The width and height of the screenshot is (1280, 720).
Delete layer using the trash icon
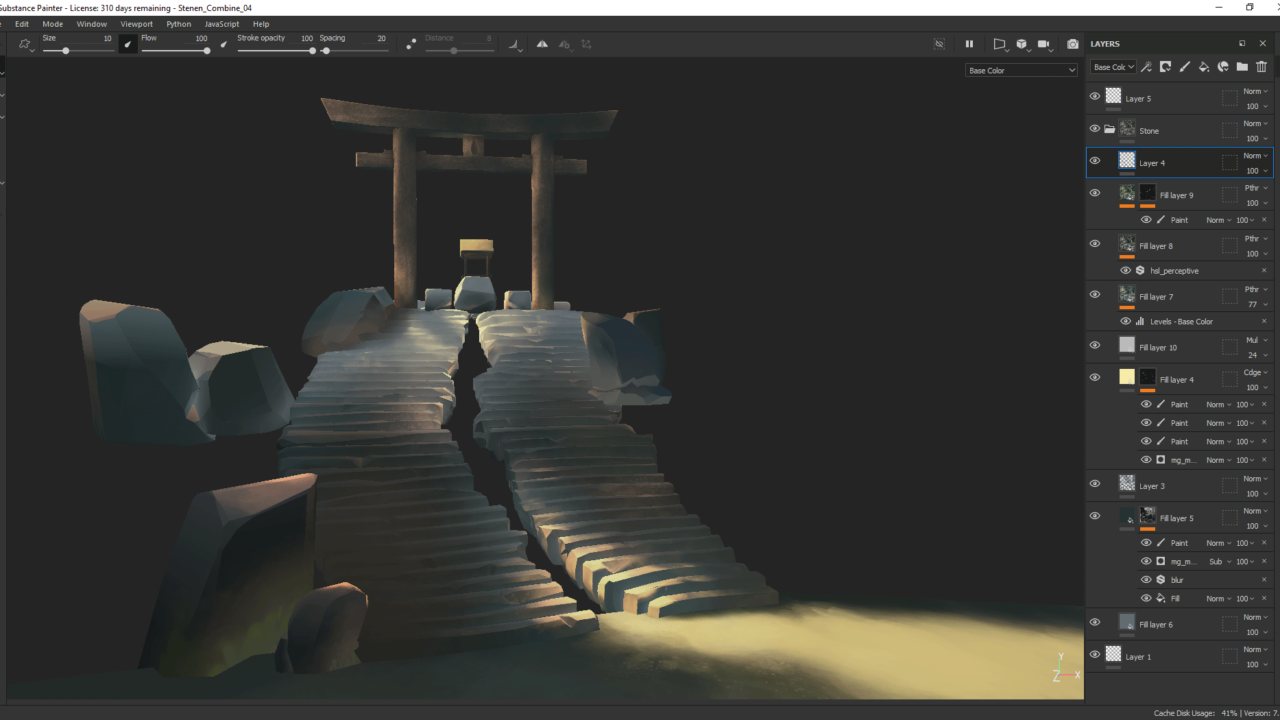tap(1261, 67)
